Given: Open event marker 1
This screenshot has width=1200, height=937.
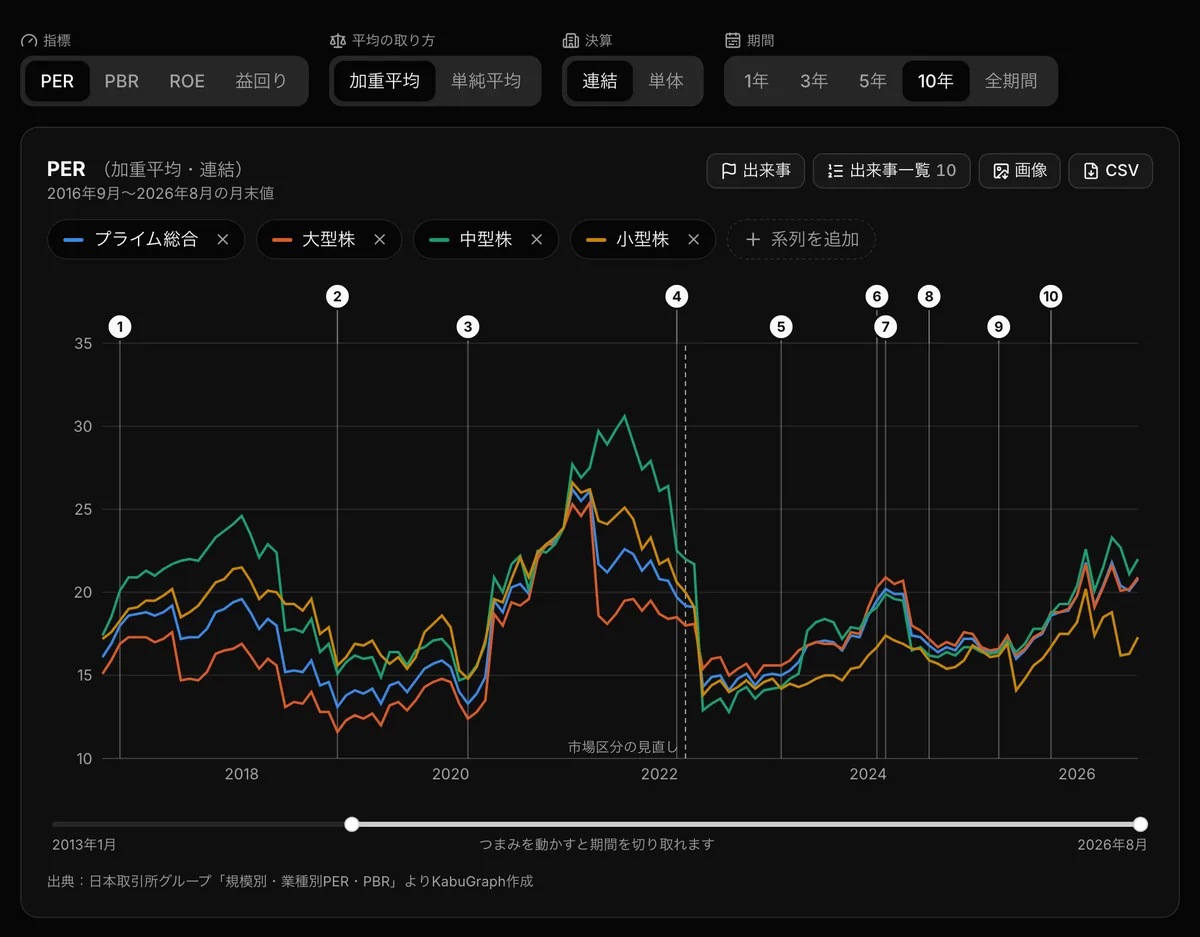Looking at the screenshot, I should 120,326.
